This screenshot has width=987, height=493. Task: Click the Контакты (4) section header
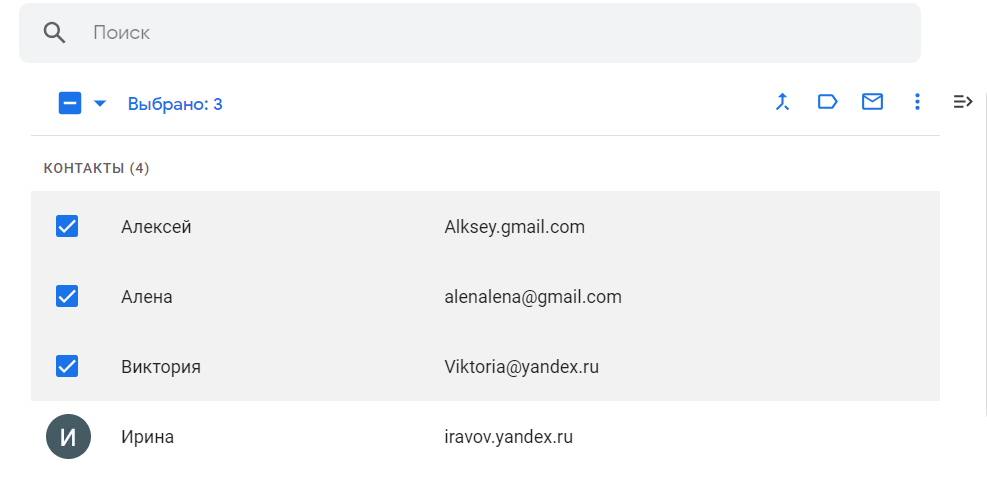click(x=96, y=168)
